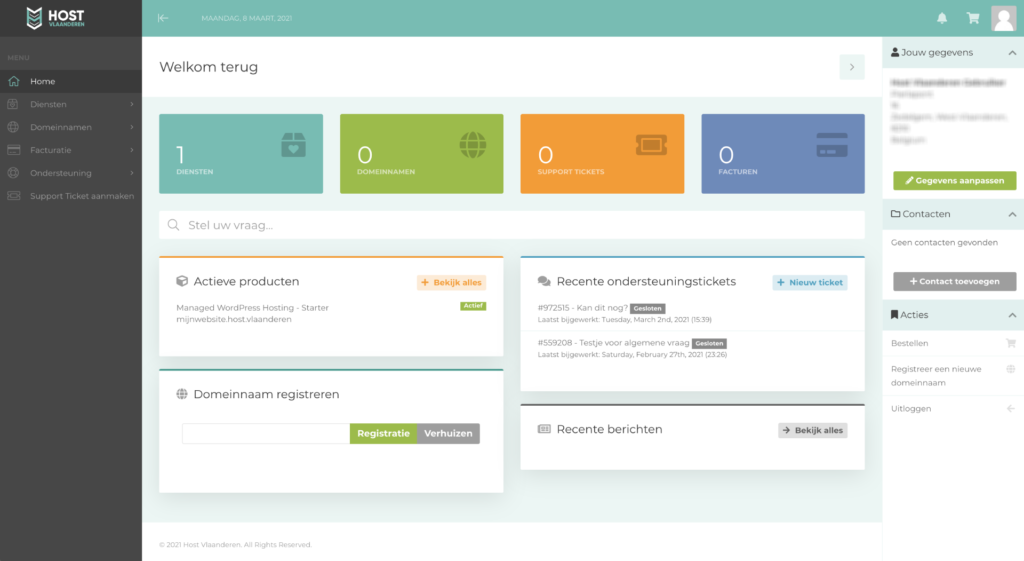
Task: Select Home in the sidebar menu
Action: pos(43,81)
